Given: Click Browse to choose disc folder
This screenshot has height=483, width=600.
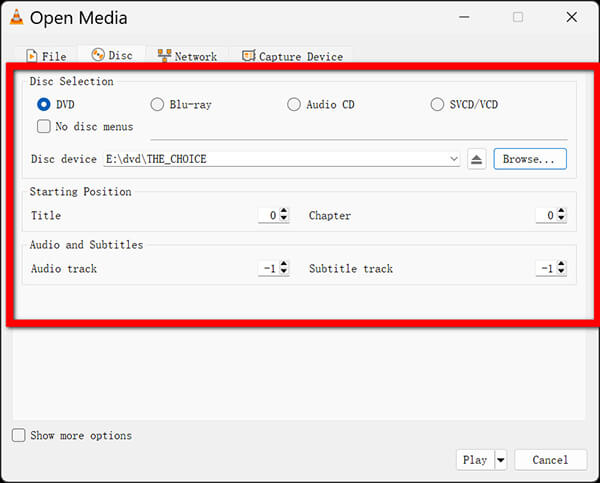Looking at the screenshot, I should [530, 159].
